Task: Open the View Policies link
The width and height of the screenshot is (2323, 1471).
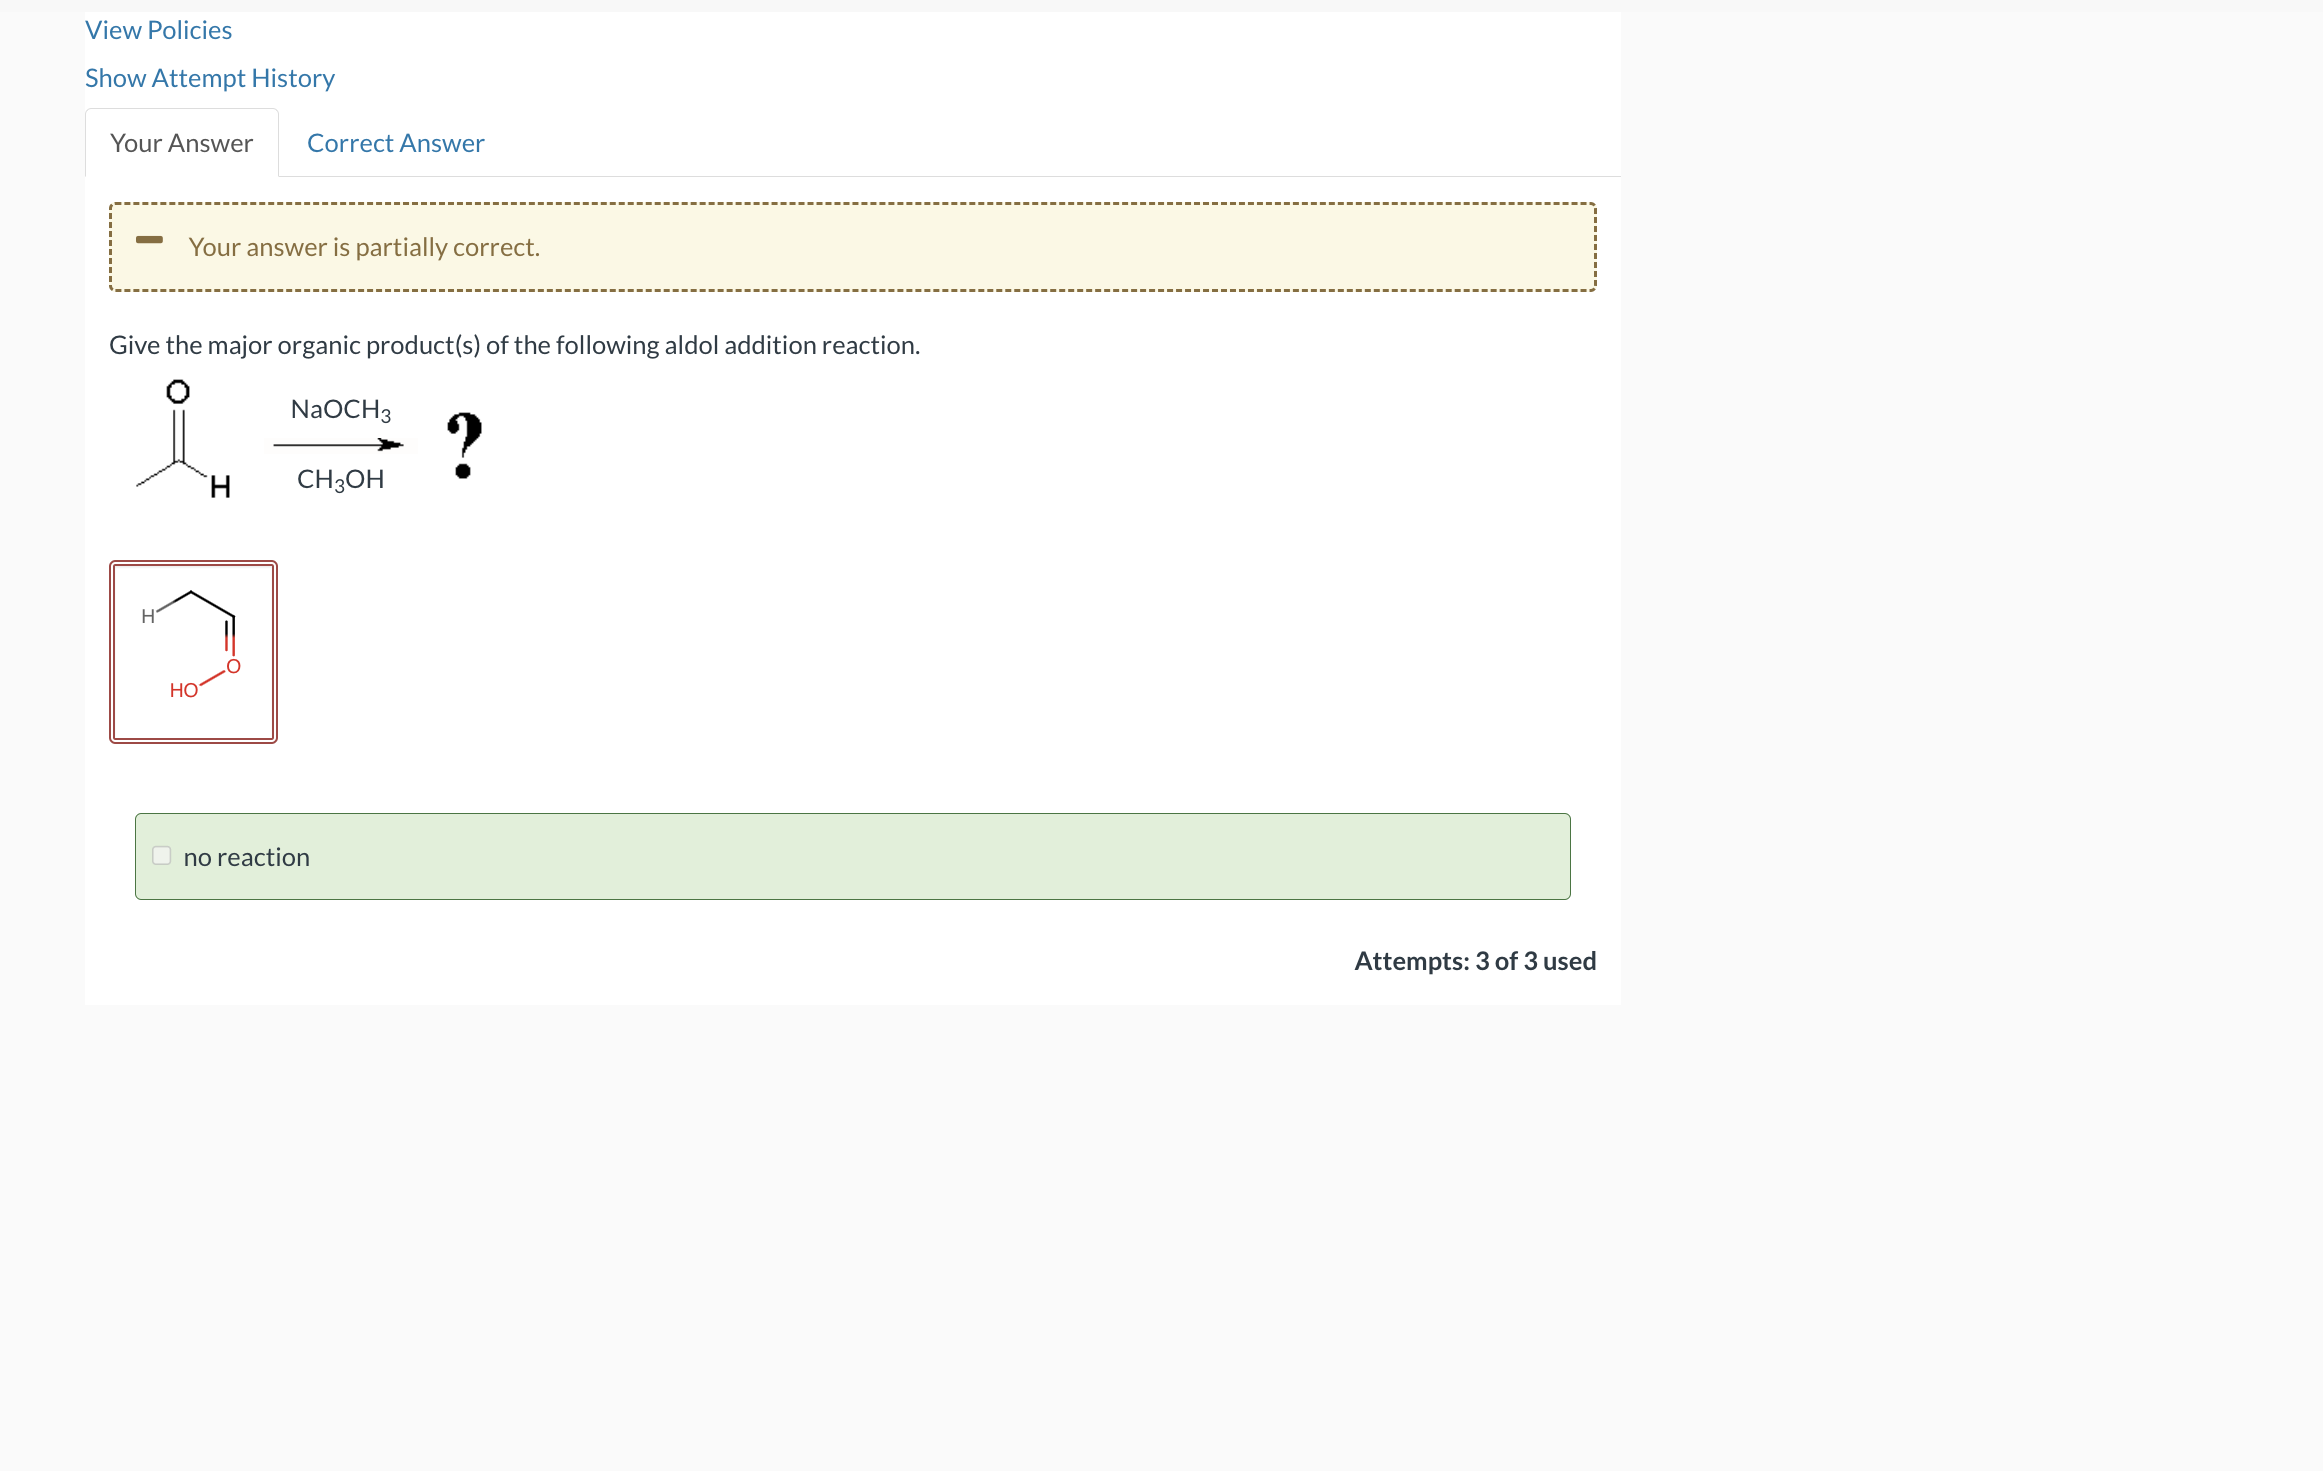Action: click(x=158, y=29)
